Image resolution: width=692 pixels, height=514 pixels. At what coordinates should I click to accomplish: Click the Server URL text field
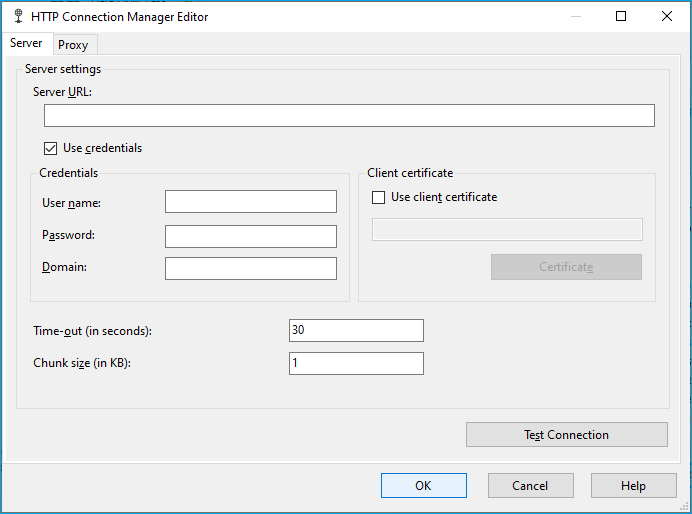coord(349,116)
